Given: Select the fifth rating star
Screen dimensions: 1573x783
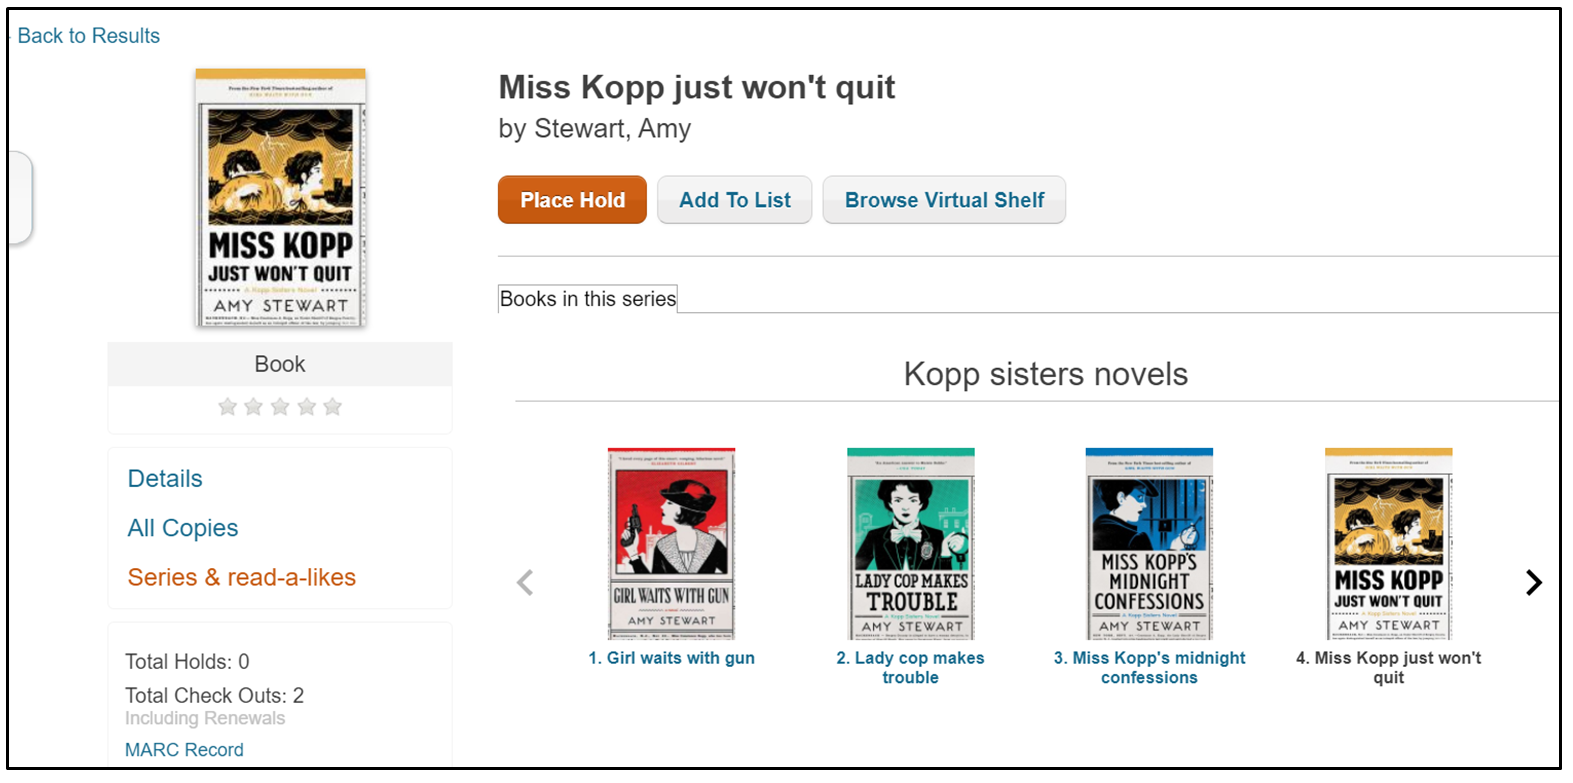Looking at the screenshot, I should [332, 406].
